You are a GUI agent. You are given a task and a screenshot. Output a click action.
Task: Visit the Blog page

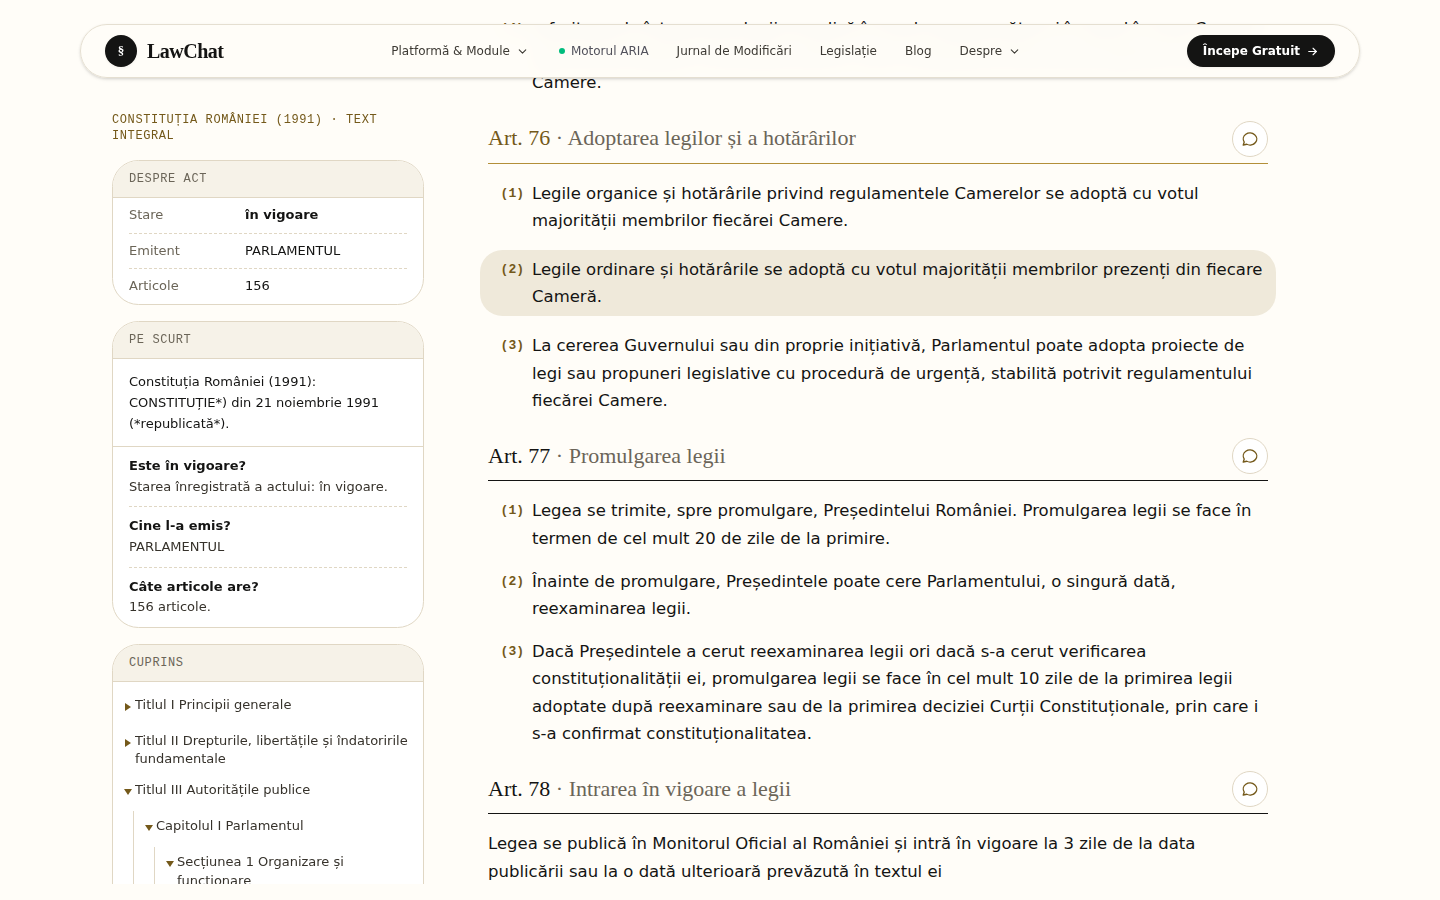918,51
